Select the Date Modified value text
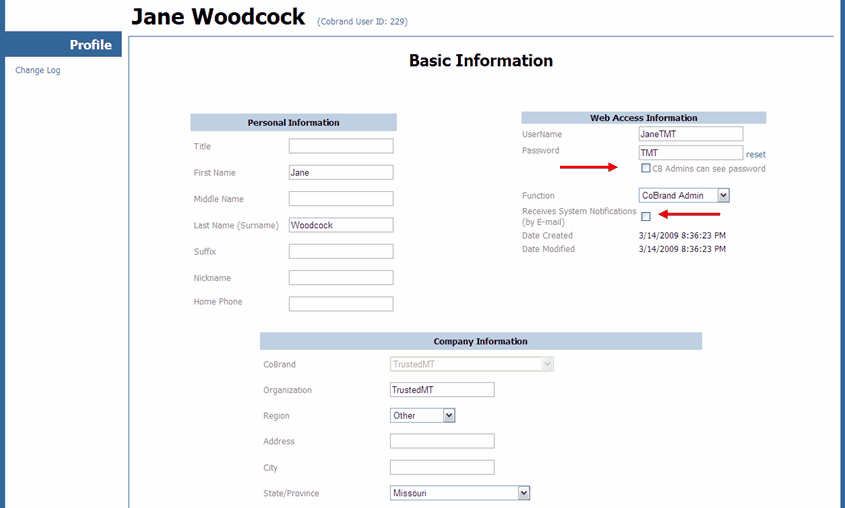This screenshot has height=508, width=845. (682, 249)
